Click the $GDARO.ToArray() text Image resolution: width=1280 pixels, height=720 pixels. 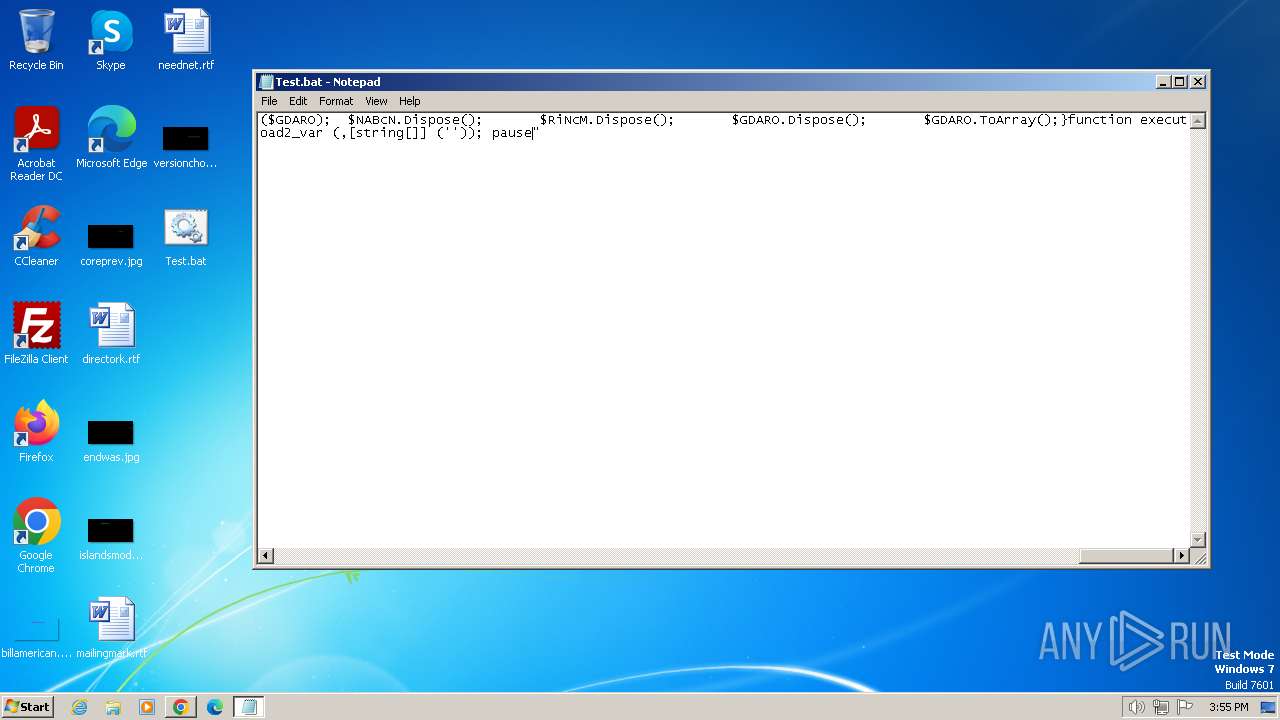click(990, 120)
